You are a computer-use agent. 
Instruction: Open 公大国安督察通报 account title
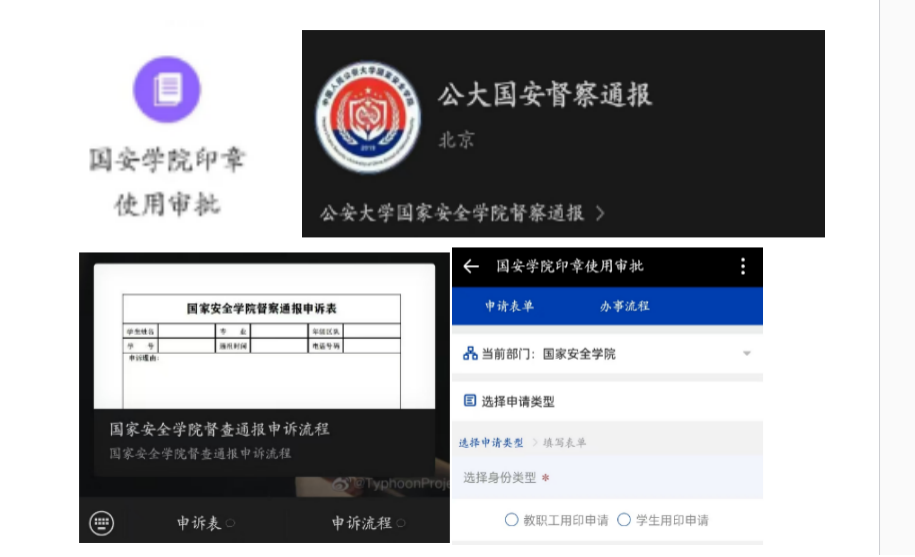click(545, 94)
